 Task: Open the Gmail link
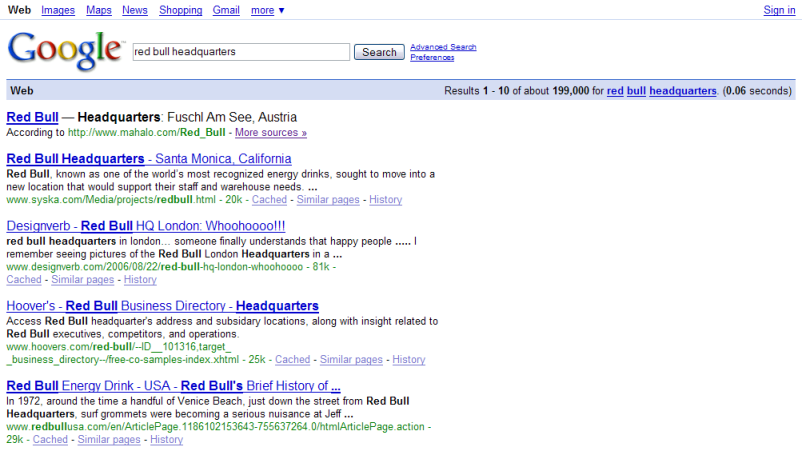point(226,10)
